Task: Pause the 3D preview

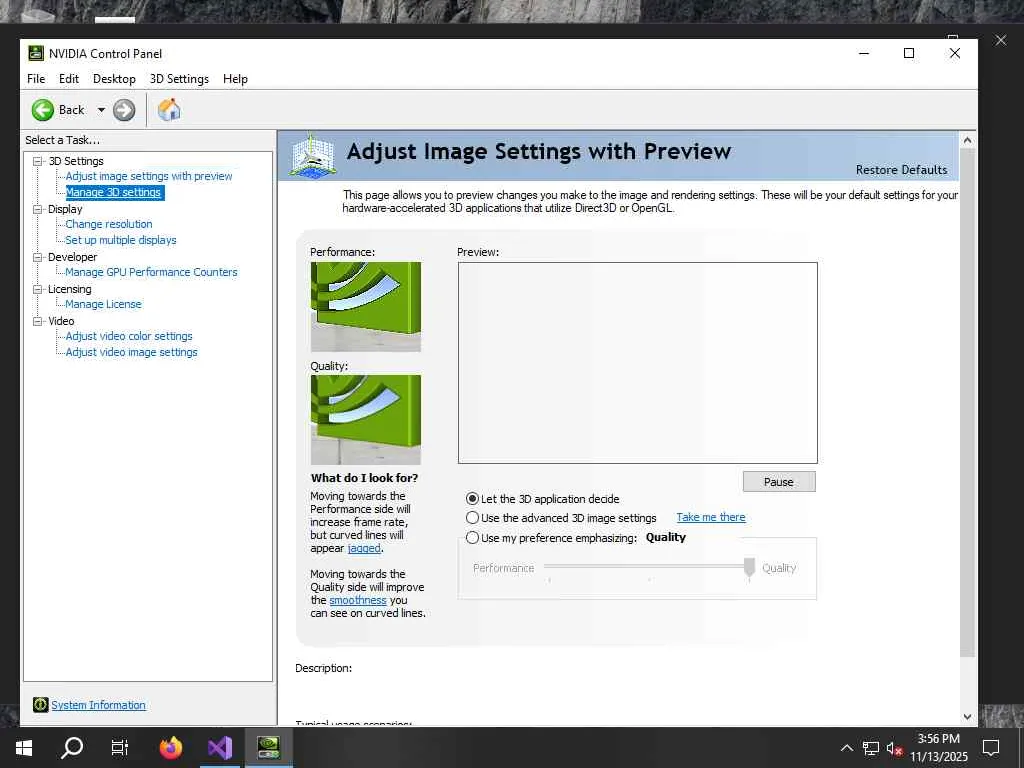Action: (779, 482)
